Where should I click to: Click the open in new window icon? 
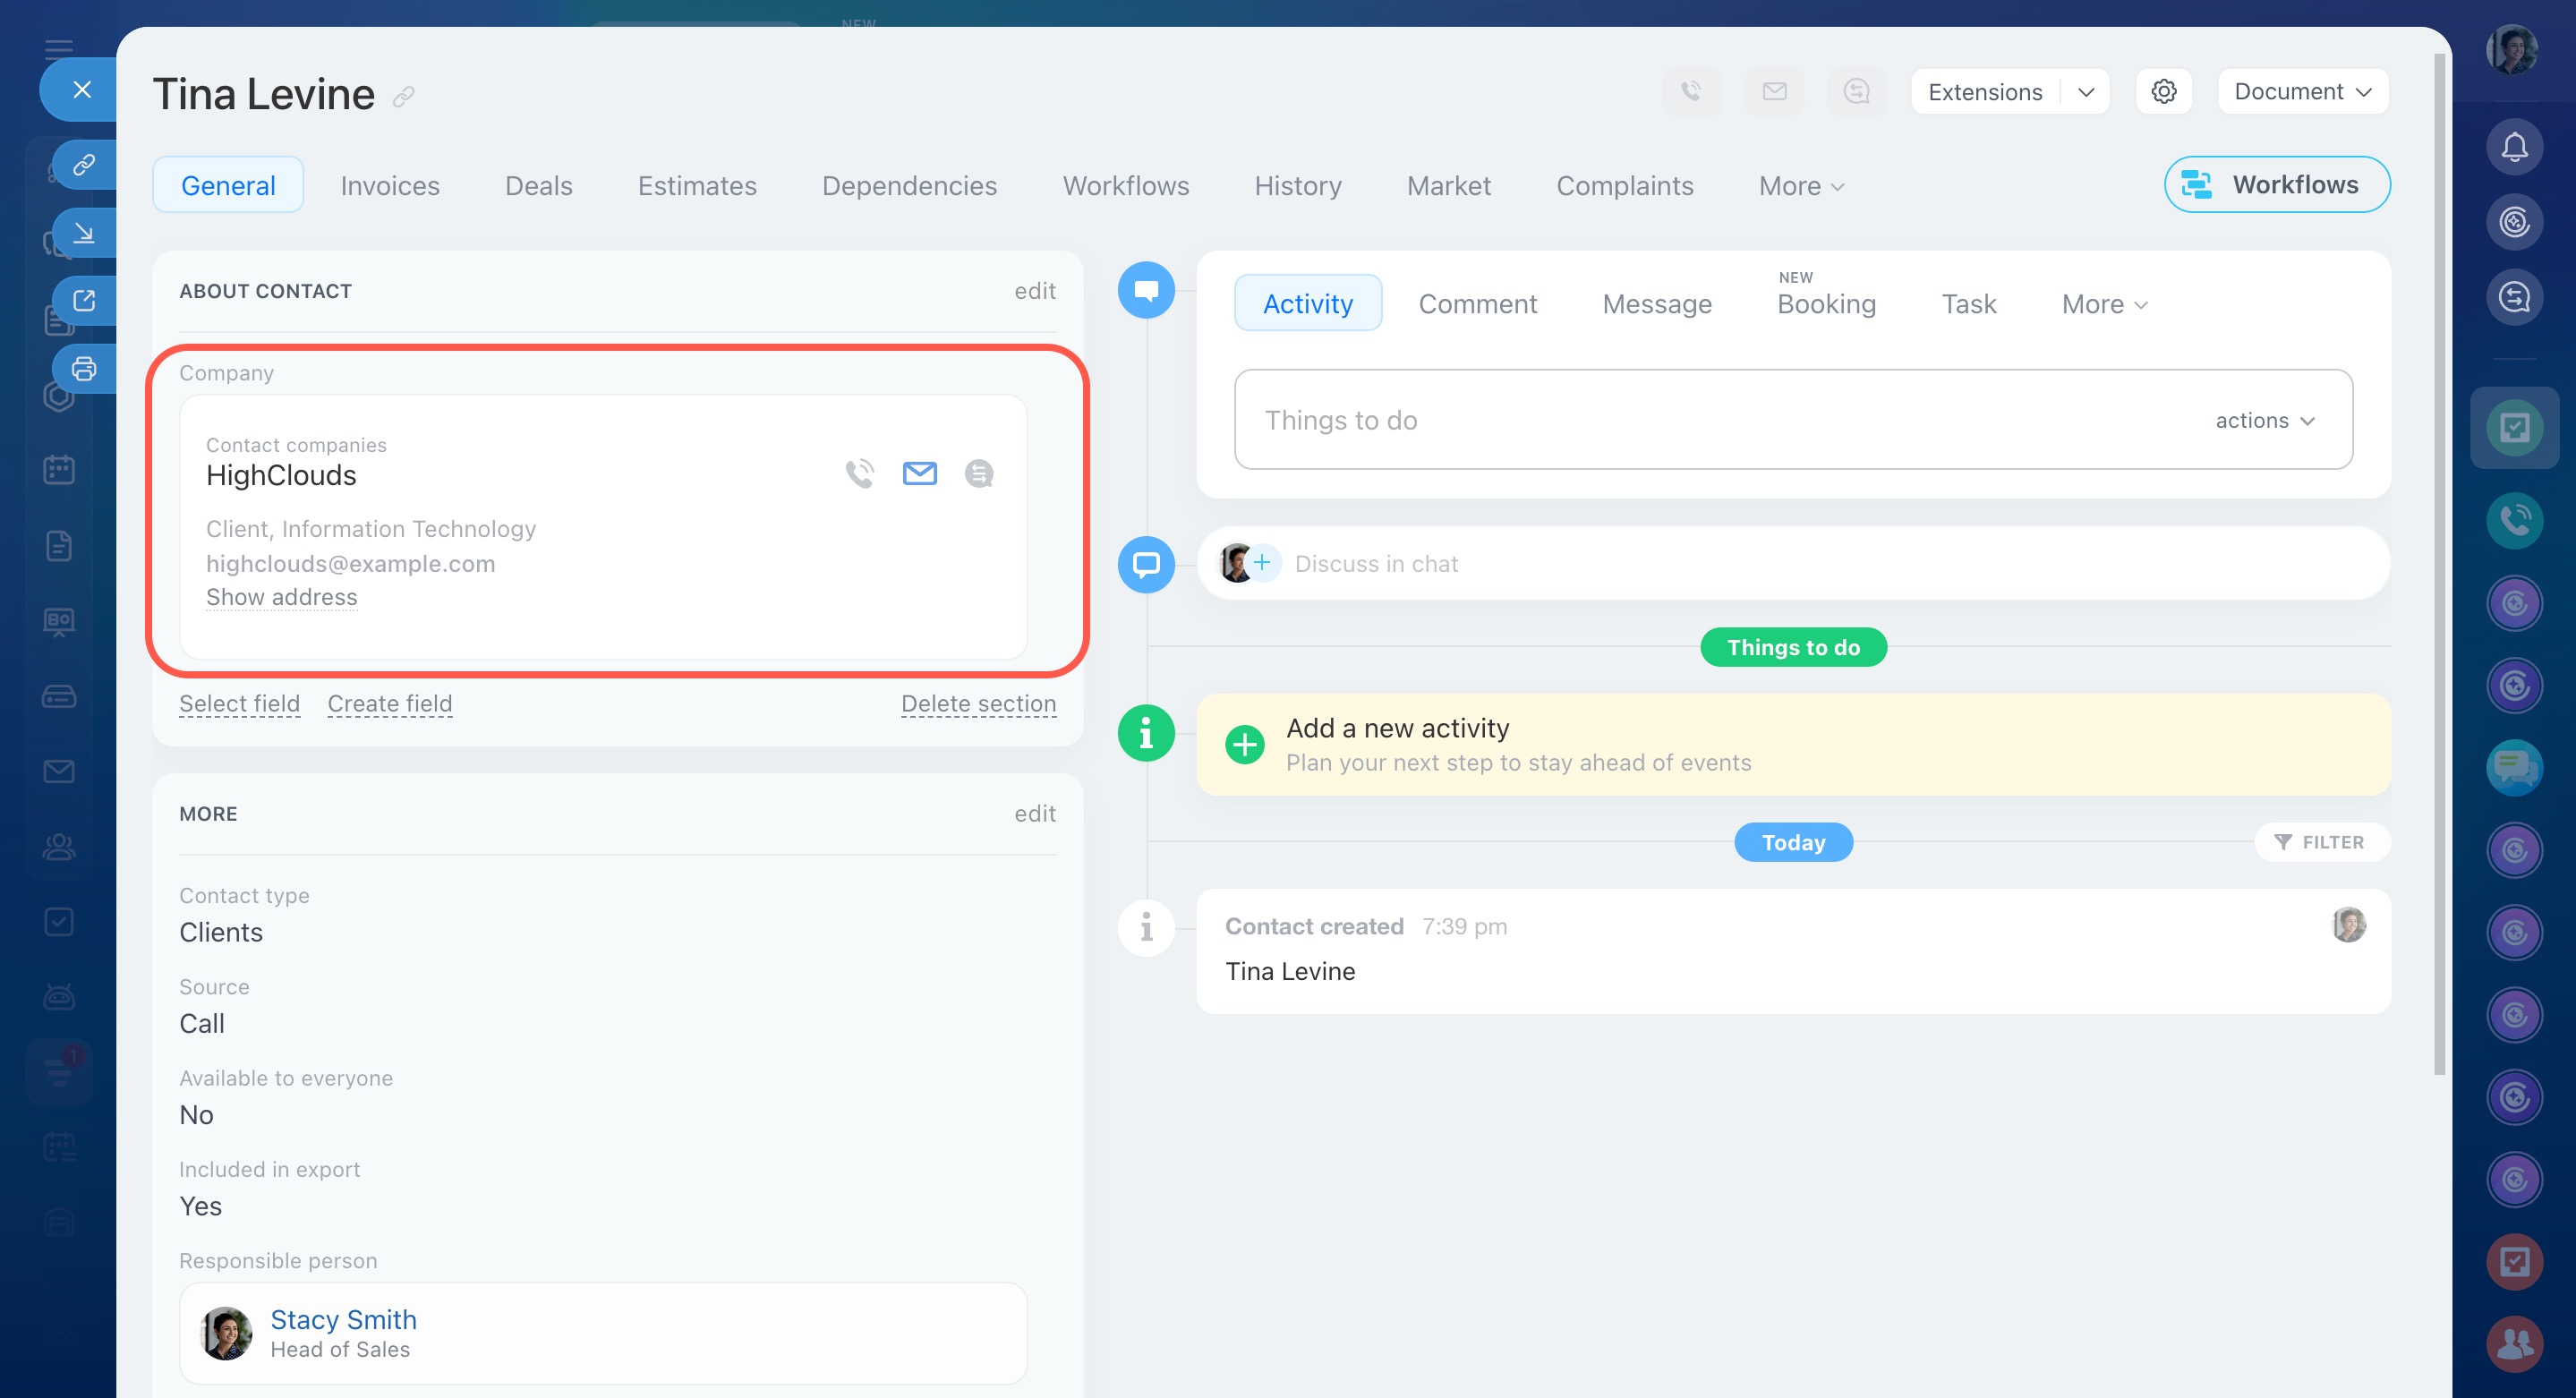[x=84, y=301]
